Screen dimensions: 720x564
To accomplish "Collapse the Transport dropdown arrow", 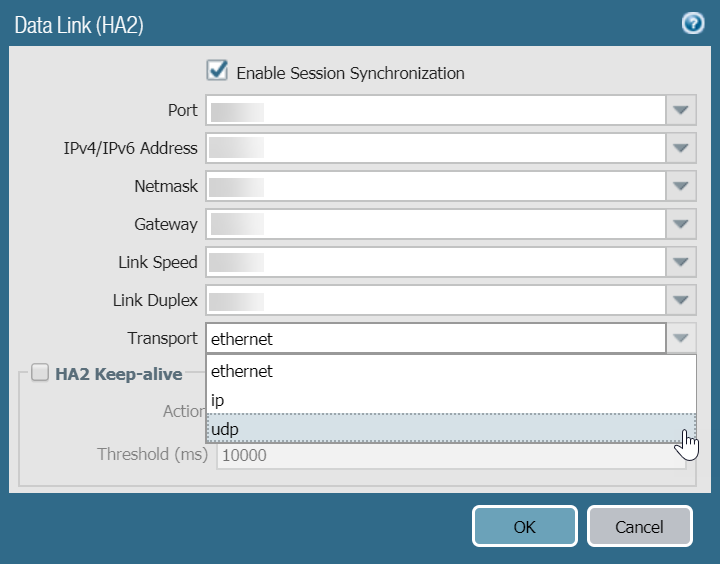I will tap(681, 338).
